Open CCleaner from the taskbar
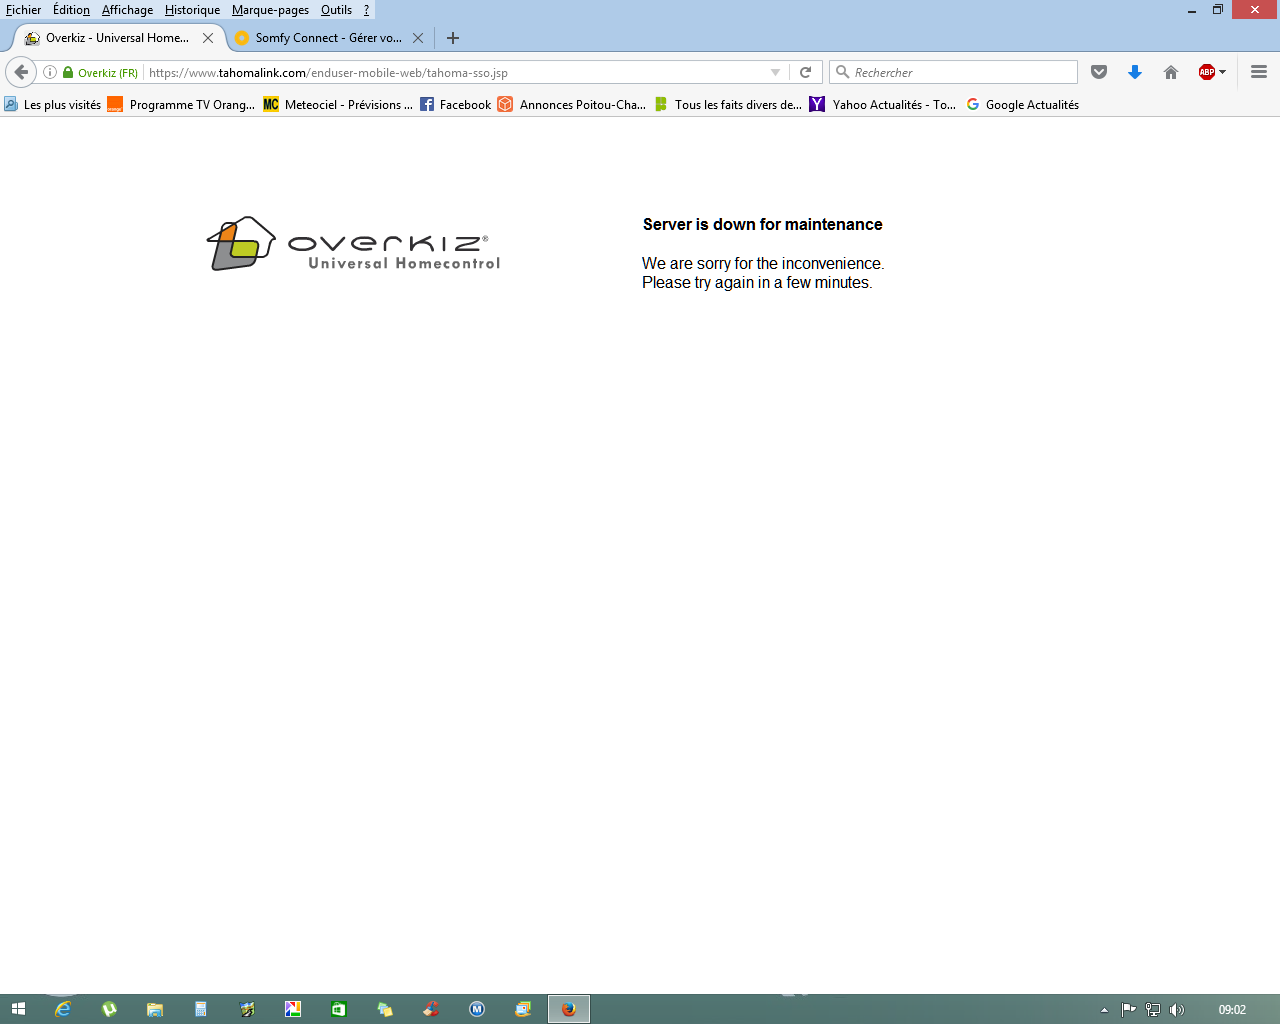The width and height of the screenshot is (1280, 1024). coord(431,1009)
